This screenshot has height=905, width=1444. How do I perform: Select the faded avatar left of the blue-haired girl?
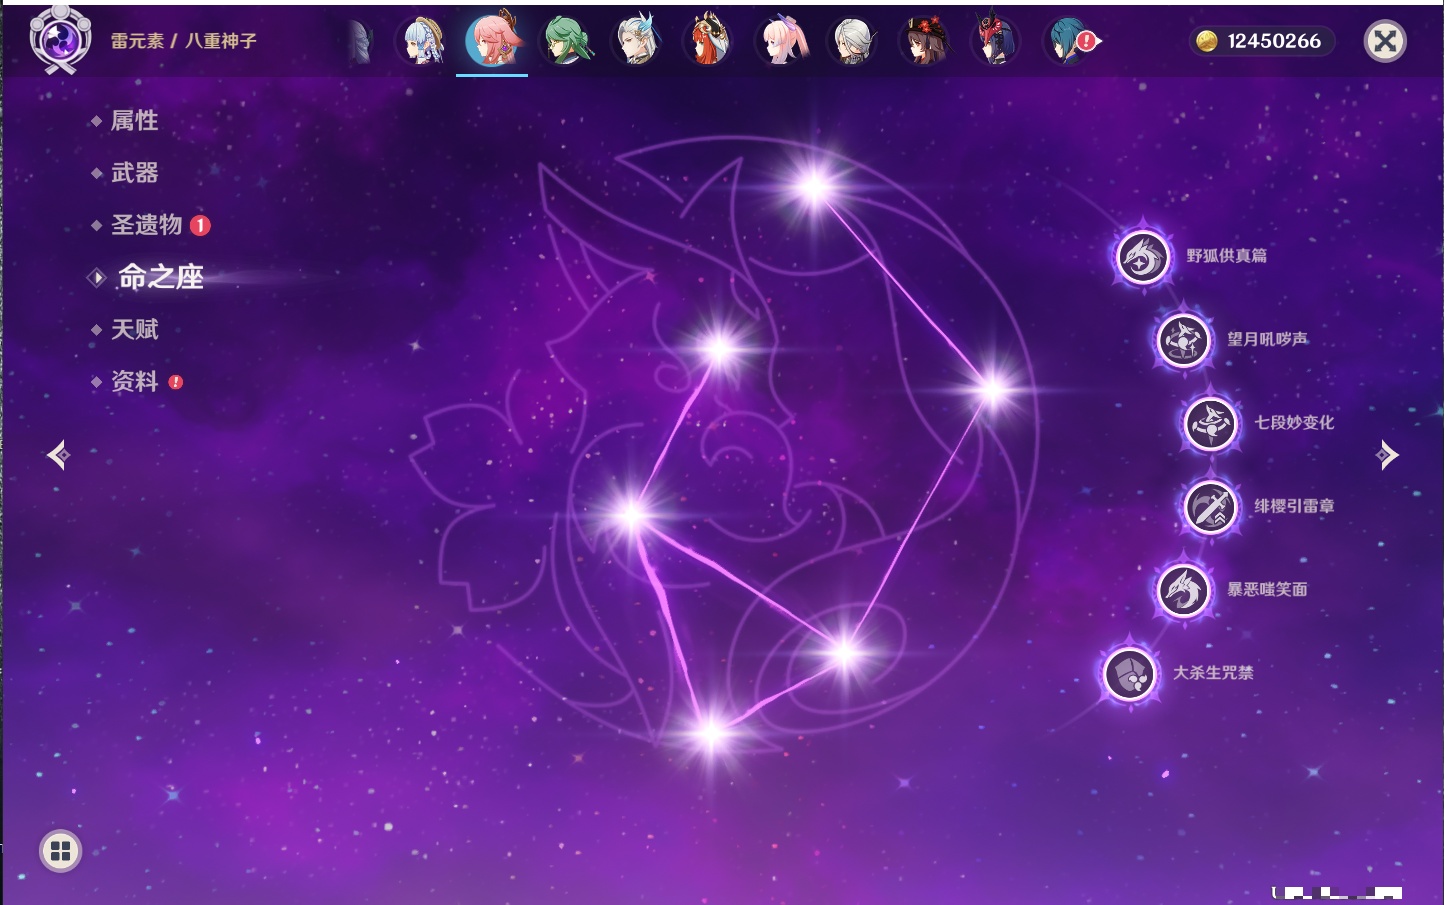(360, 42)
